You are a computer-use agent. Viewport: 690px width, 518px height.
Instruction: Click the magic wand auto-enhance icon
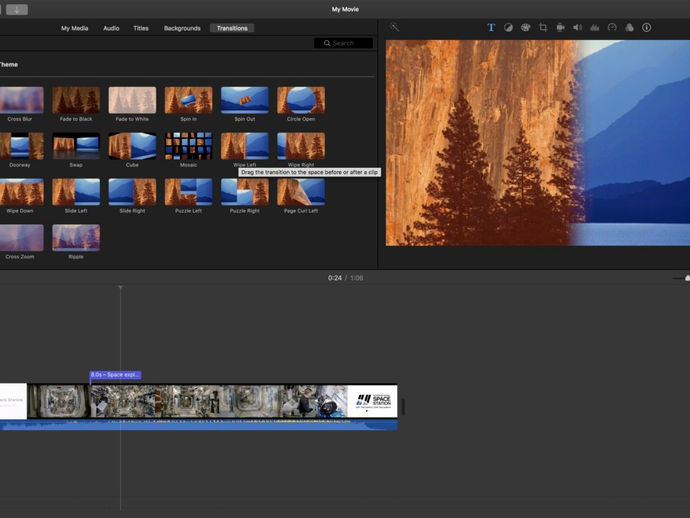395,28
